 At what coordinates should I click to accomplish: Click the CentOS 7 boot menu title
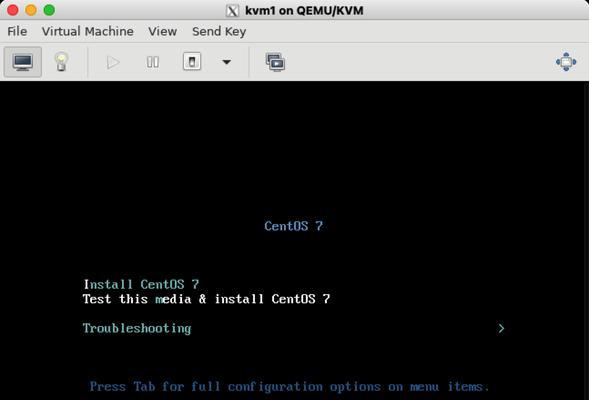point(293,226)
